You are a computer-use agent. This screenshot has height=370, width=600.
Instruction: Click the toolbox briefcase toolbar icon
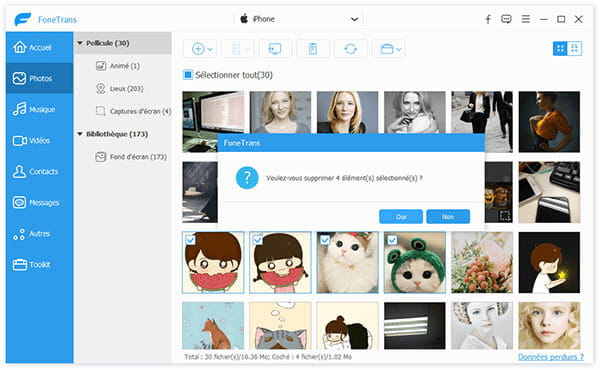(387, 49)
